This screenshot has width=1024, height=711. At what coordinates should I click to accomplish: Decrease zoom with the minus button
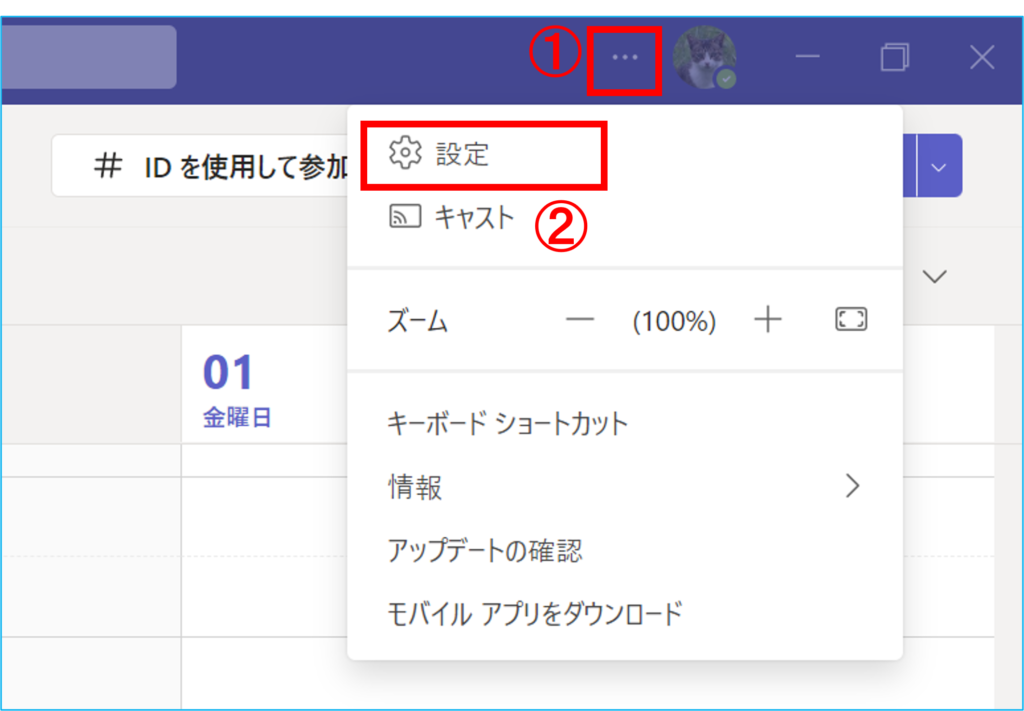click(x=580, y=321)
